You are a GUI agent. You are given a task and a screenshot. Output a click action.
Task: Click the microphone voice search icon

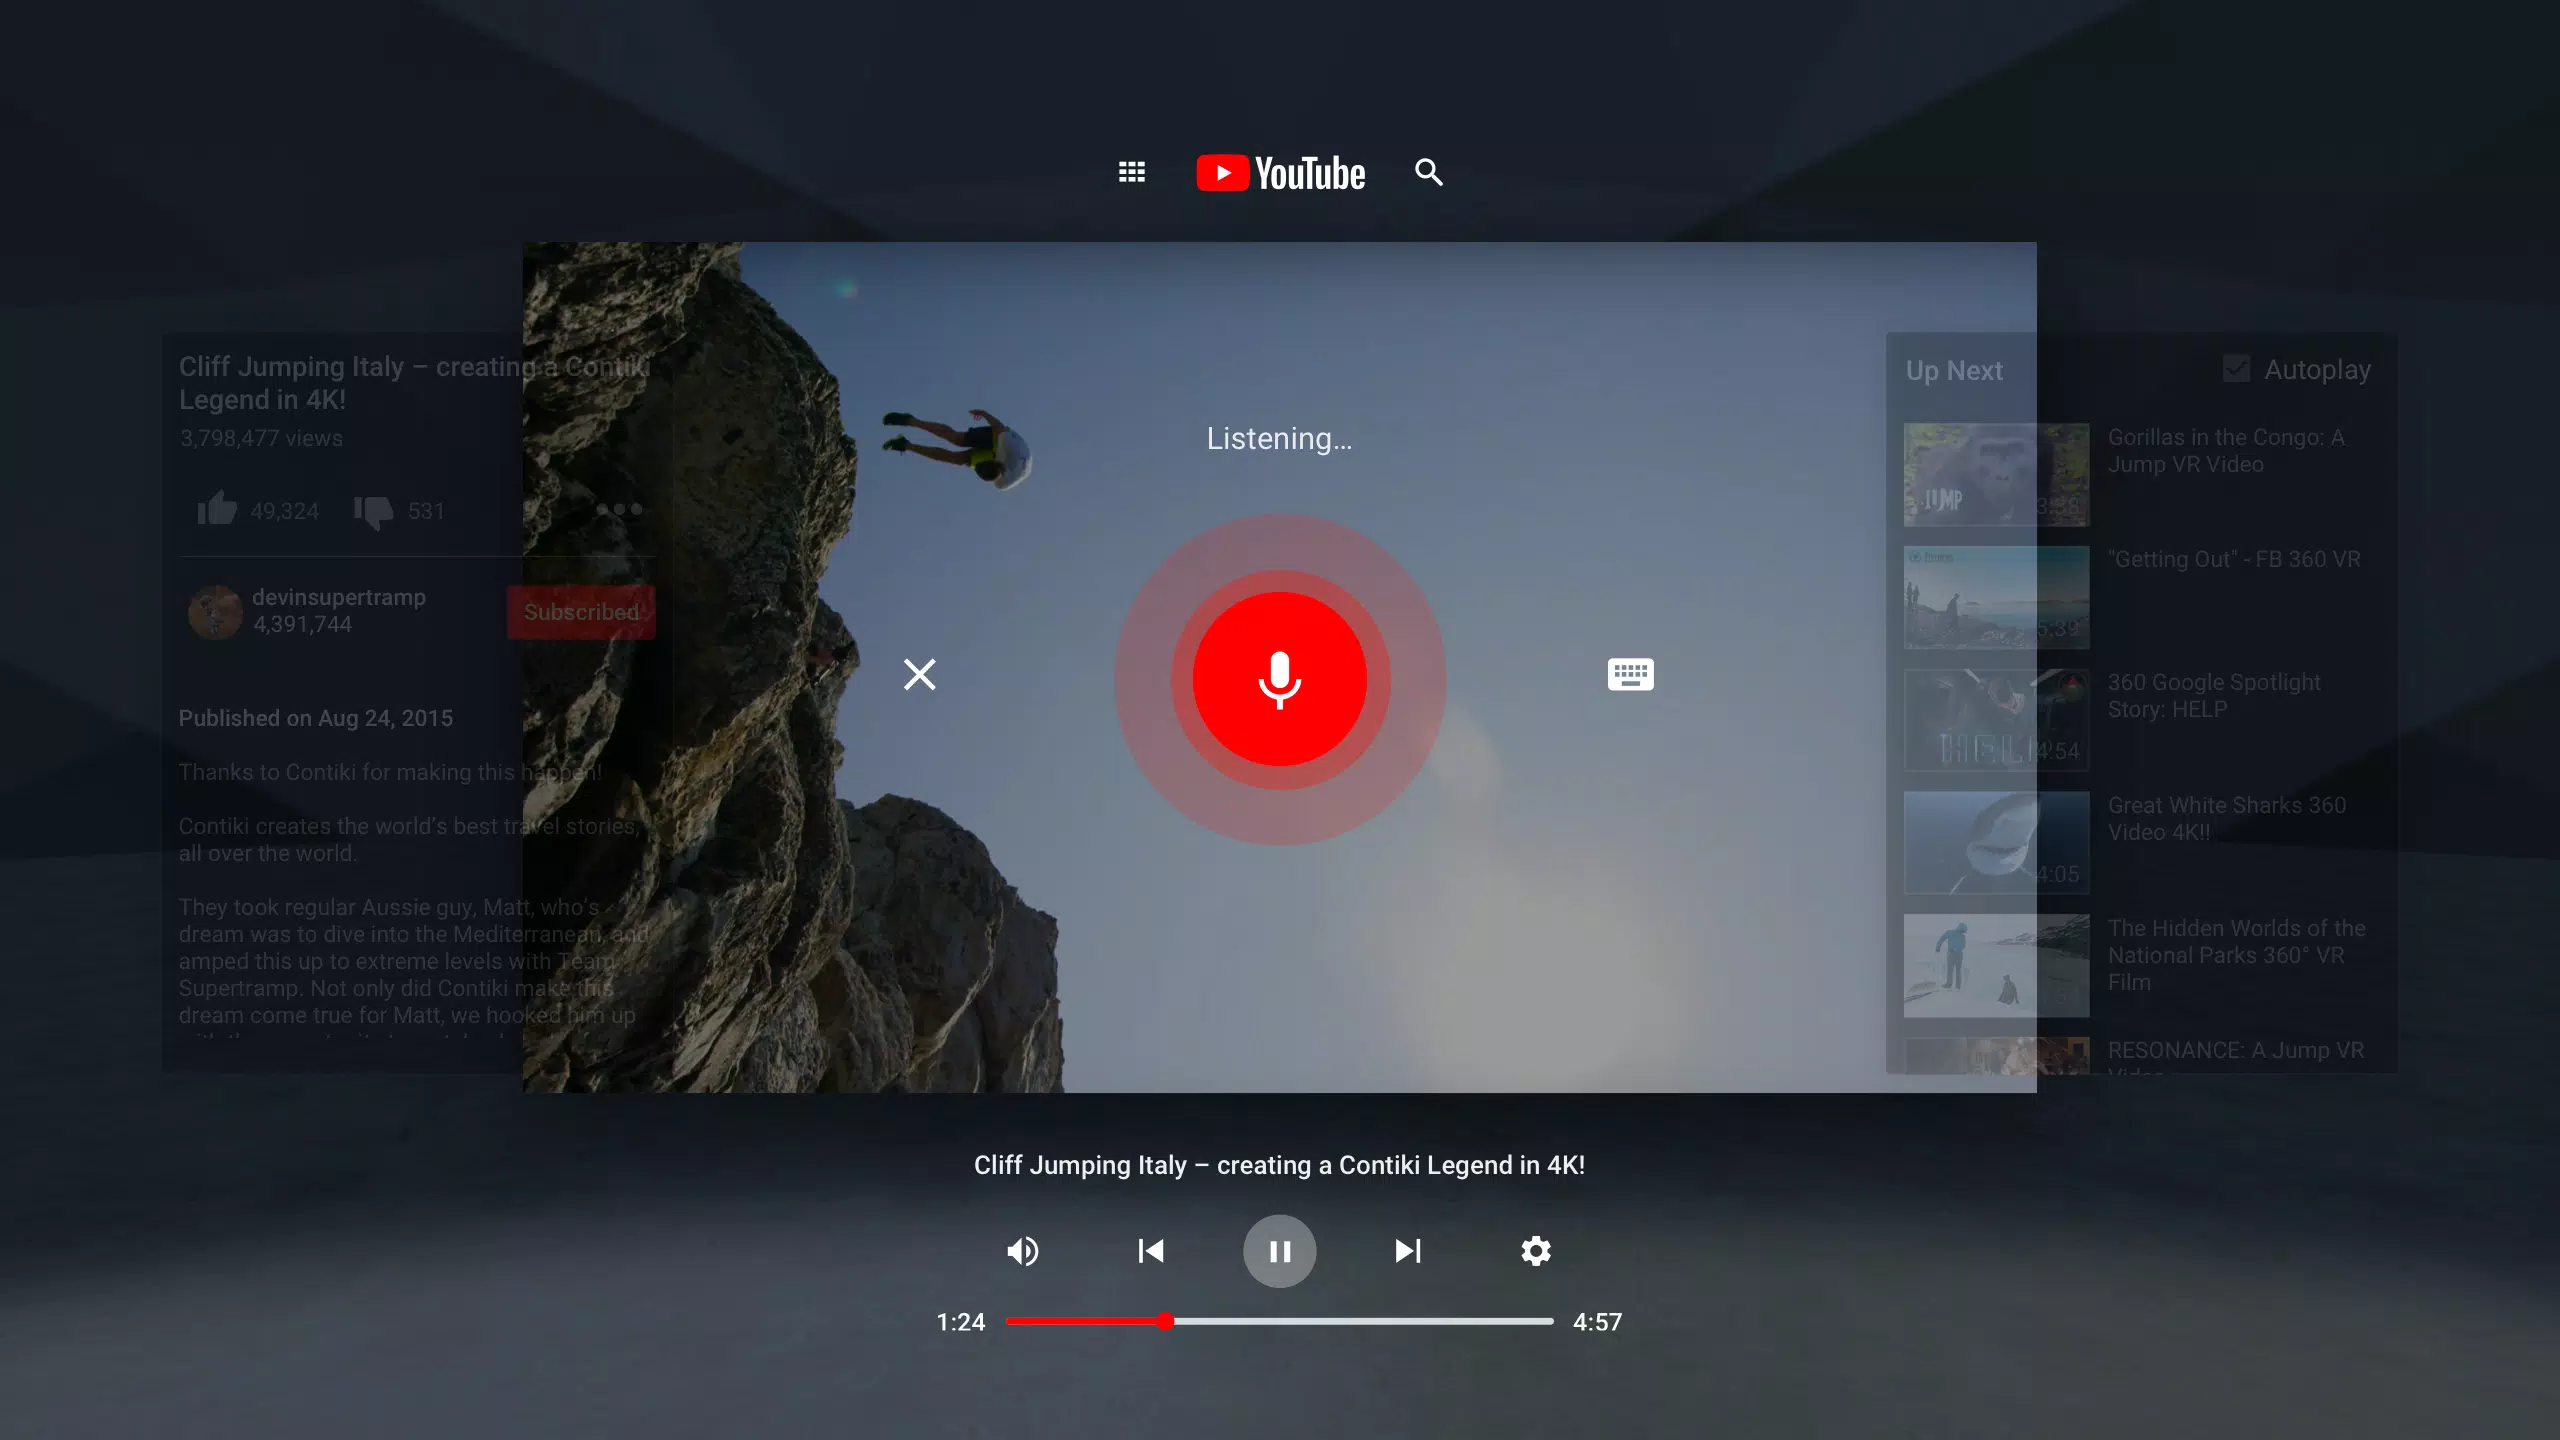tap(1280, 677)
